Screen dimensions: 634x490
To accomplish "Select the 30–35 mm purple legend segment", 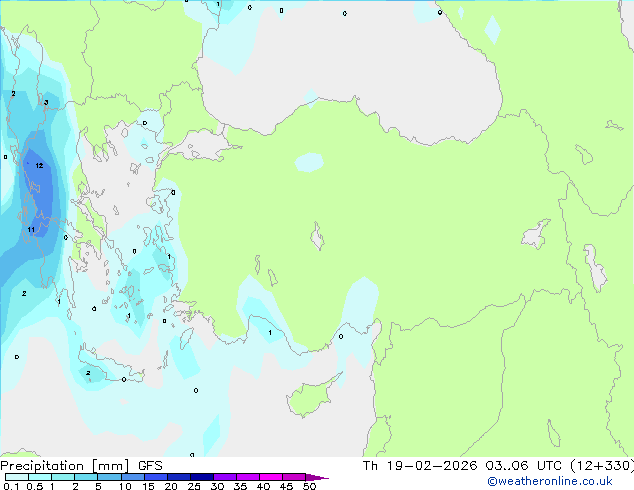I will (225, 477).
